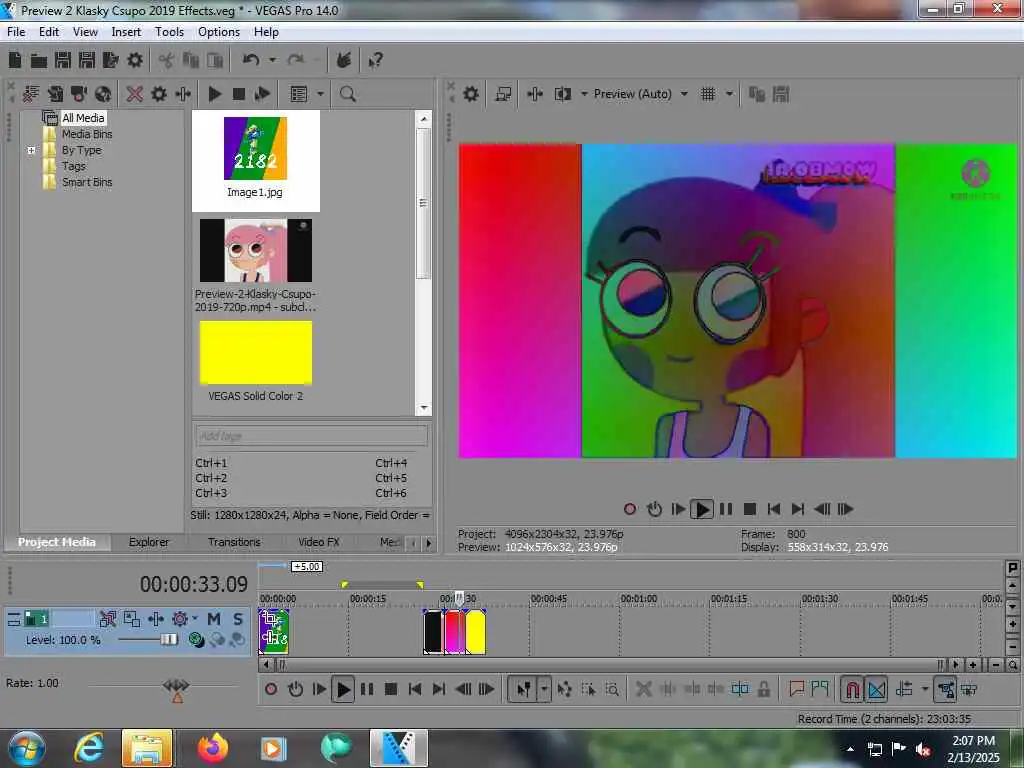Screen dimensions: 1024x768
Task: Open project Properties gear in main toolbar
Action: [135, 60]
